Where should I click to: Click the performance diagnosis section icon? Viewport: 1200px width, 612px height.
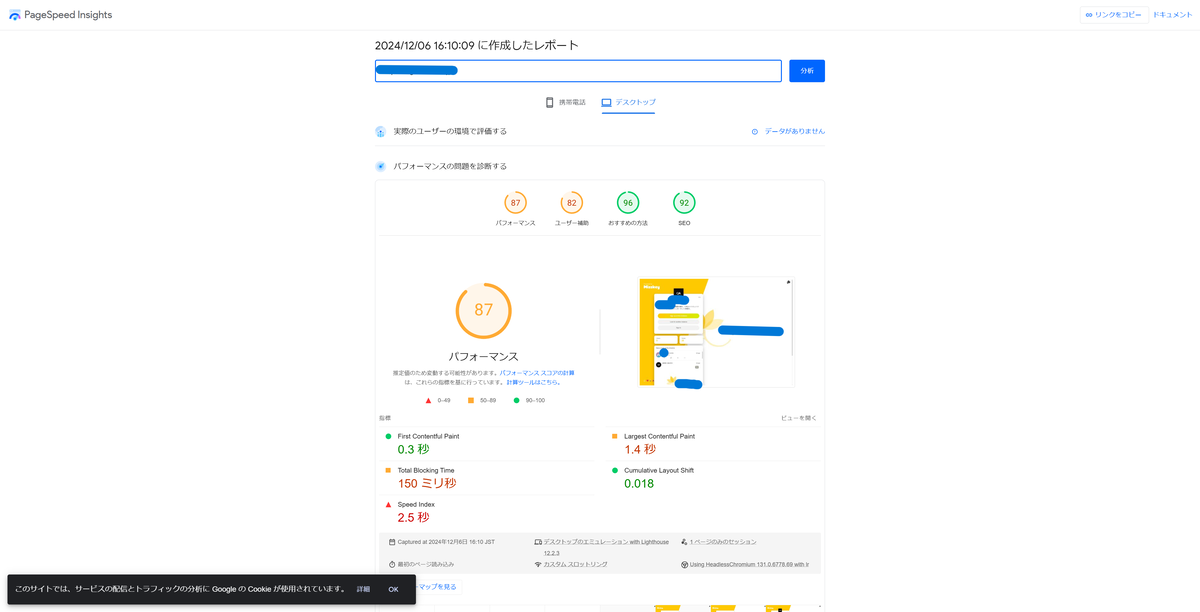pyautogui.click(x=380, y=166)
